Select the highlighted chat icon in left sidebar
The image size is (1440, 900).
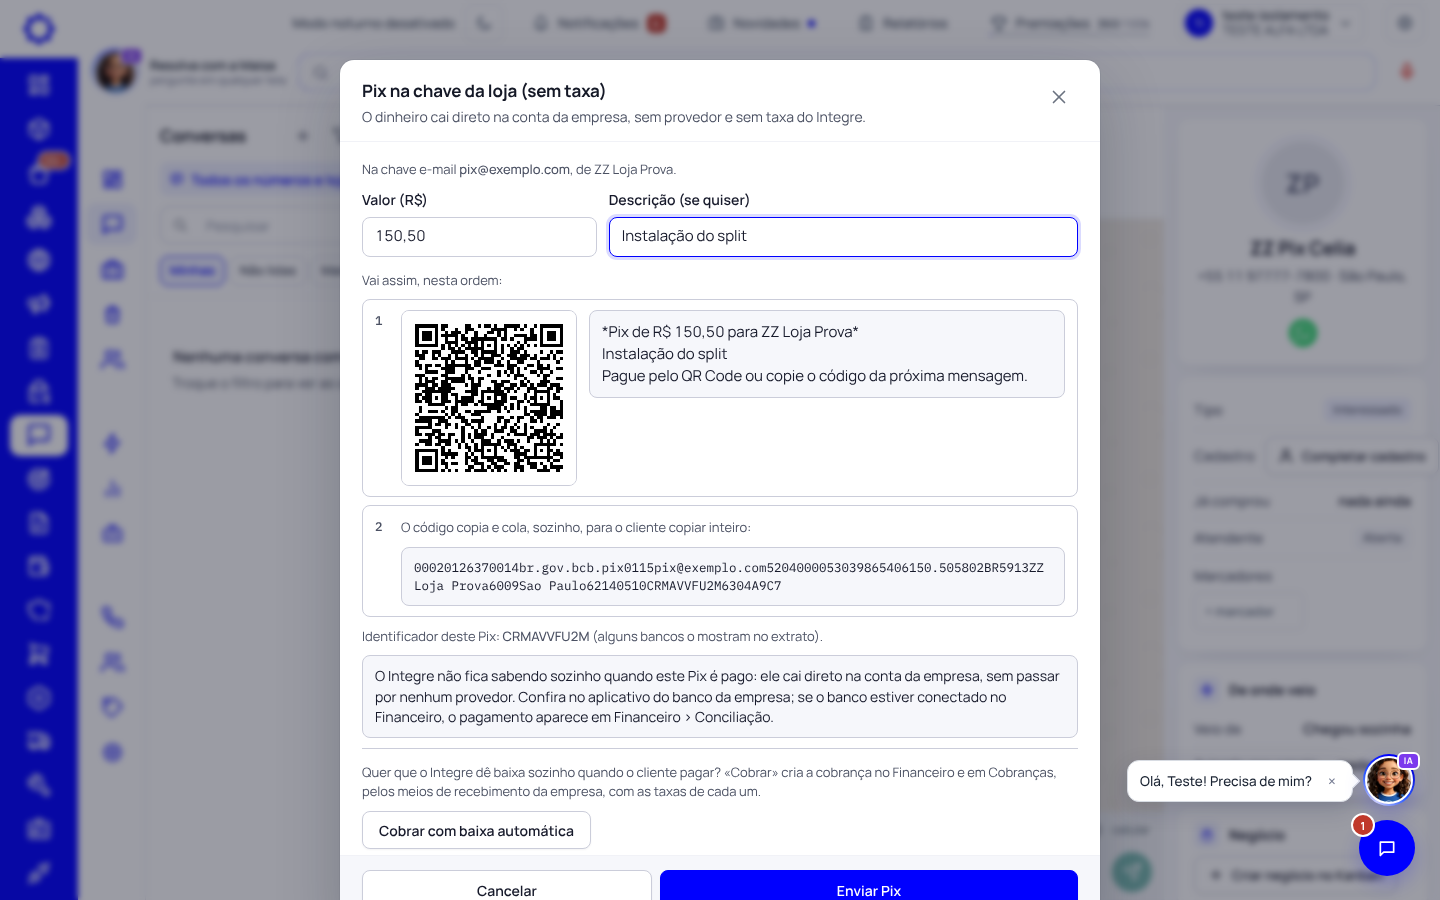39,435
